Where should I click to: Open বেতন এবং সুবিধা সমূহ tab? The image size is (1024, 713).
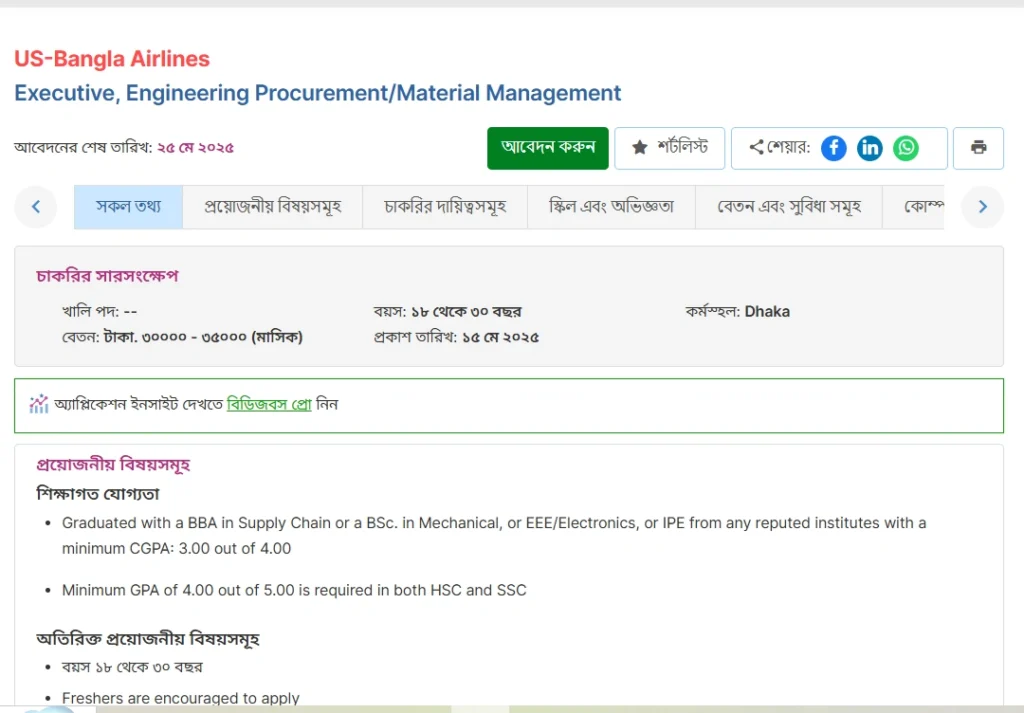point(789,207)
